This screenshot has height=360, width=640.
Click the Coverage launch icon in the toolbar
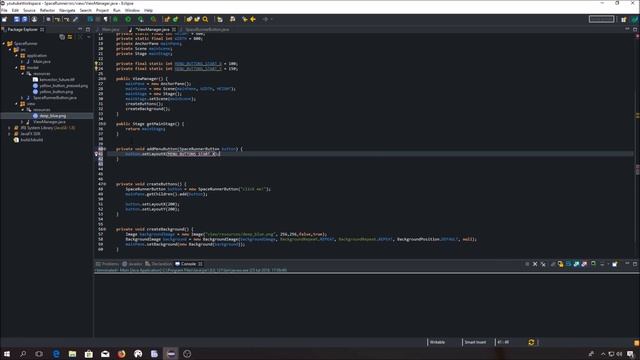[140, 19]
